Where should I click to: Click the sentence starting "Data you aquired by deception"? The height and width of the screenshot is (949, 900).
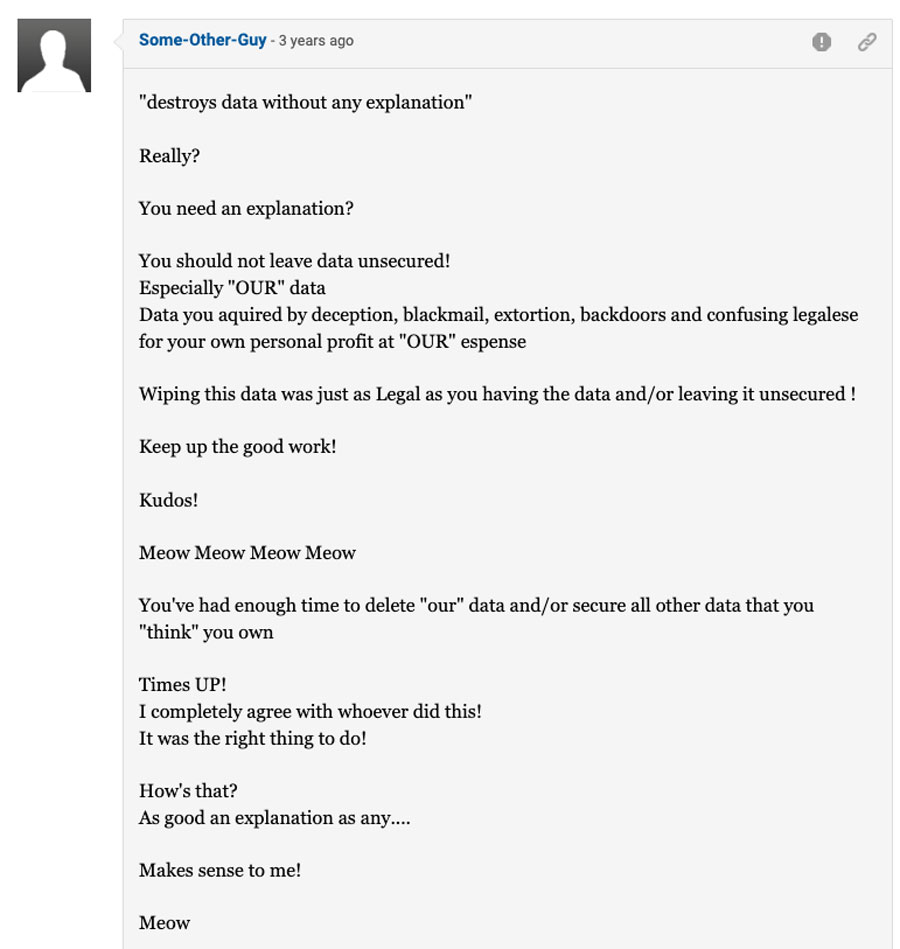(x=498, y=328)
